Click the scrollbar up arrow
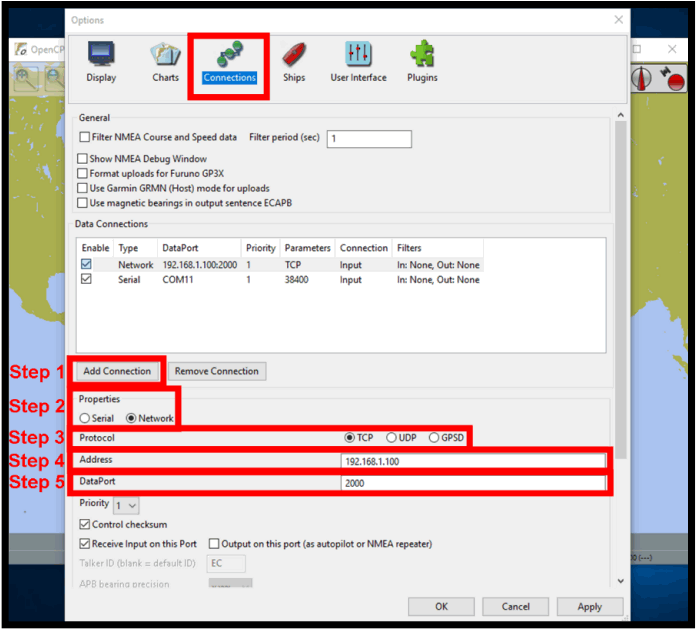Viewport: 699px width, 631px height. [621, 115]
